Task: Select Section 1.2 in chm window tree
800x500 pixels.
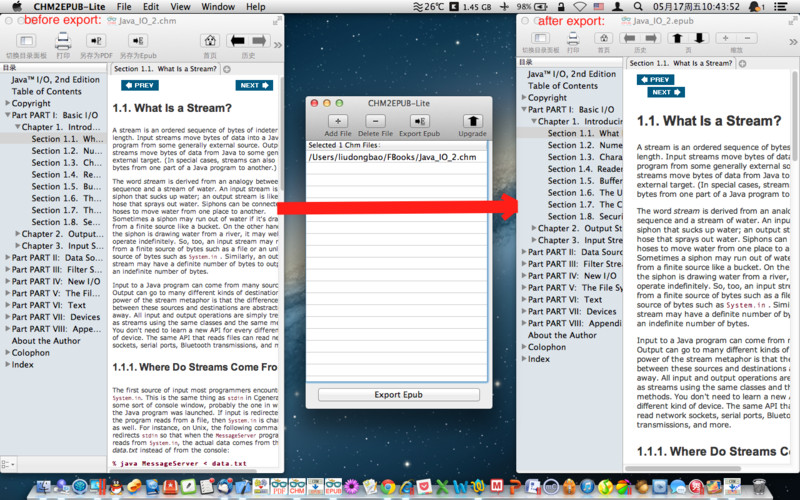Action: [66, 151]
